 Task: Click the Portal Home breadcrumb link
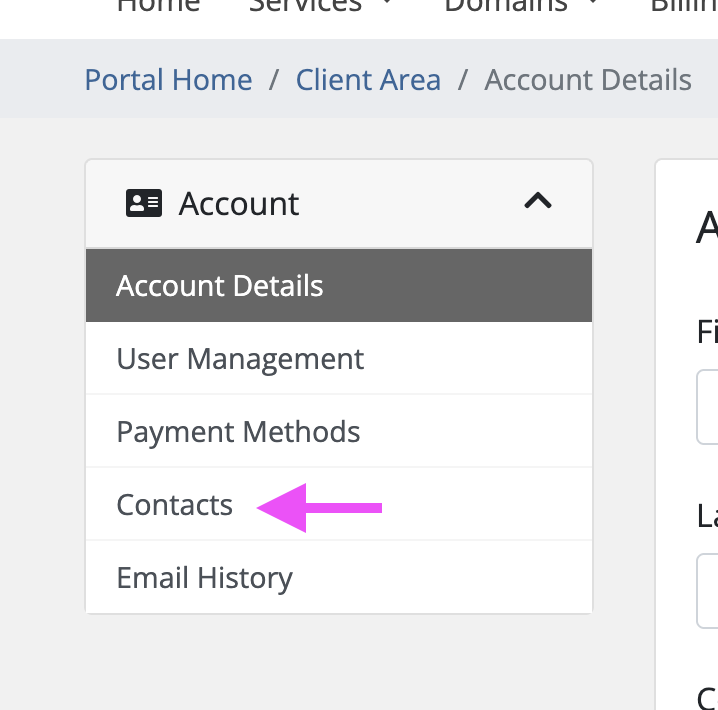168,80
